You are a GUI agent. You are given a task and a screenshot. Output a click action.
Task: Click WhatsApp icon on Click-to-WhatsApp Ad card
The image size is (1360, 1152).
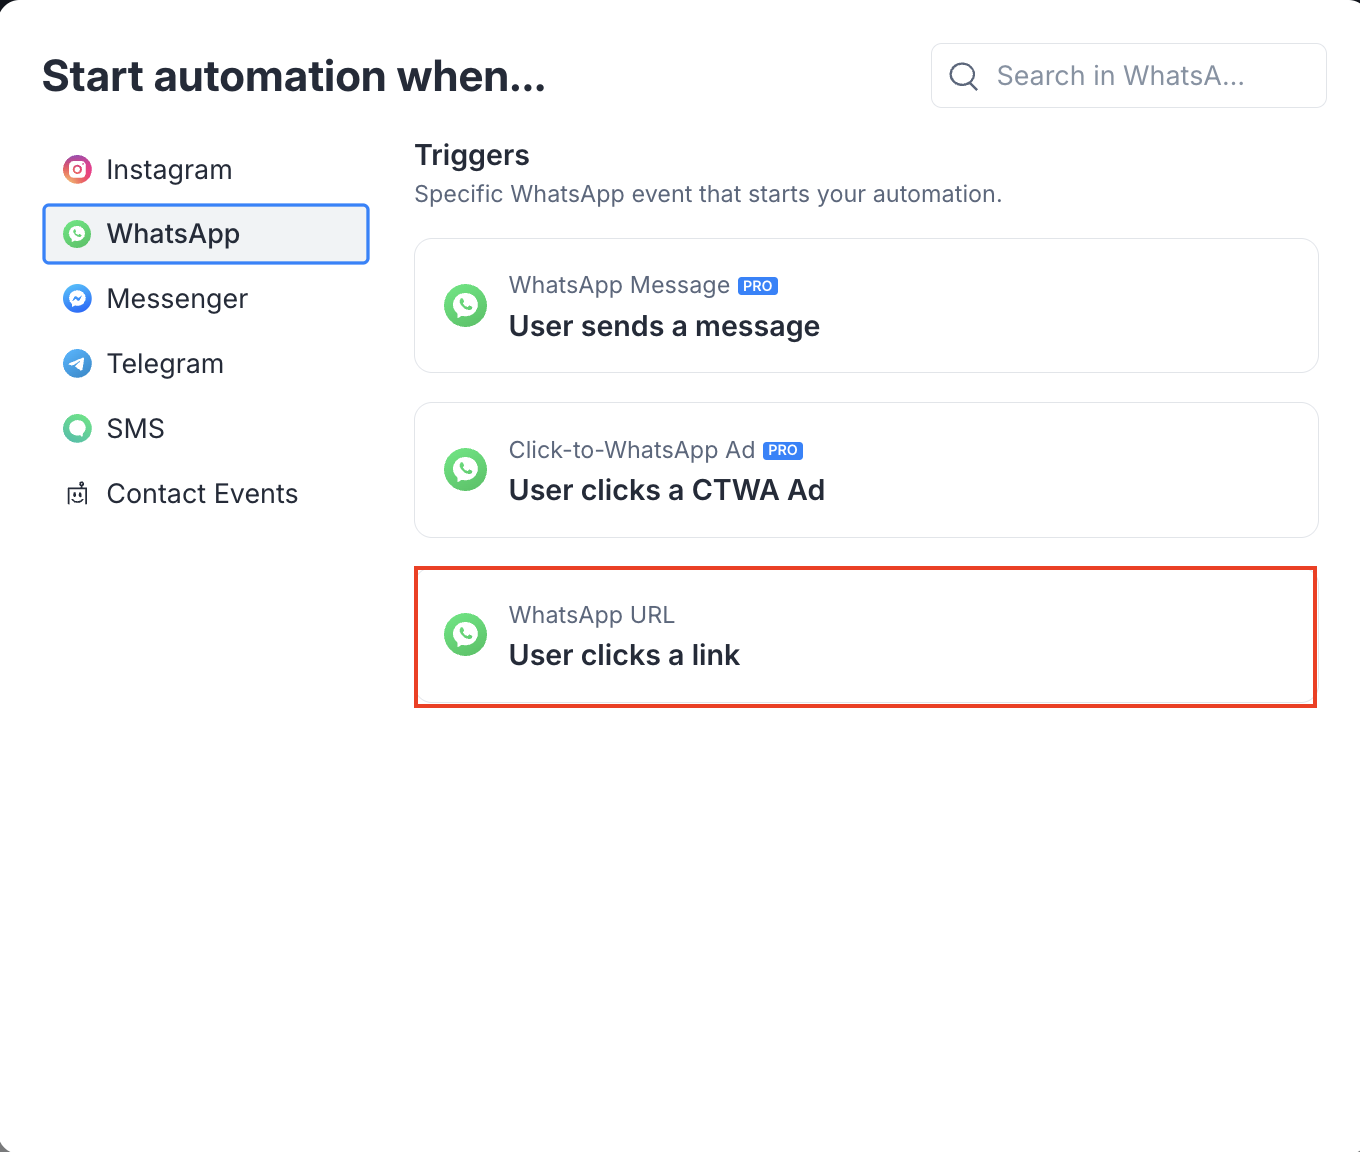click(465, 470)
